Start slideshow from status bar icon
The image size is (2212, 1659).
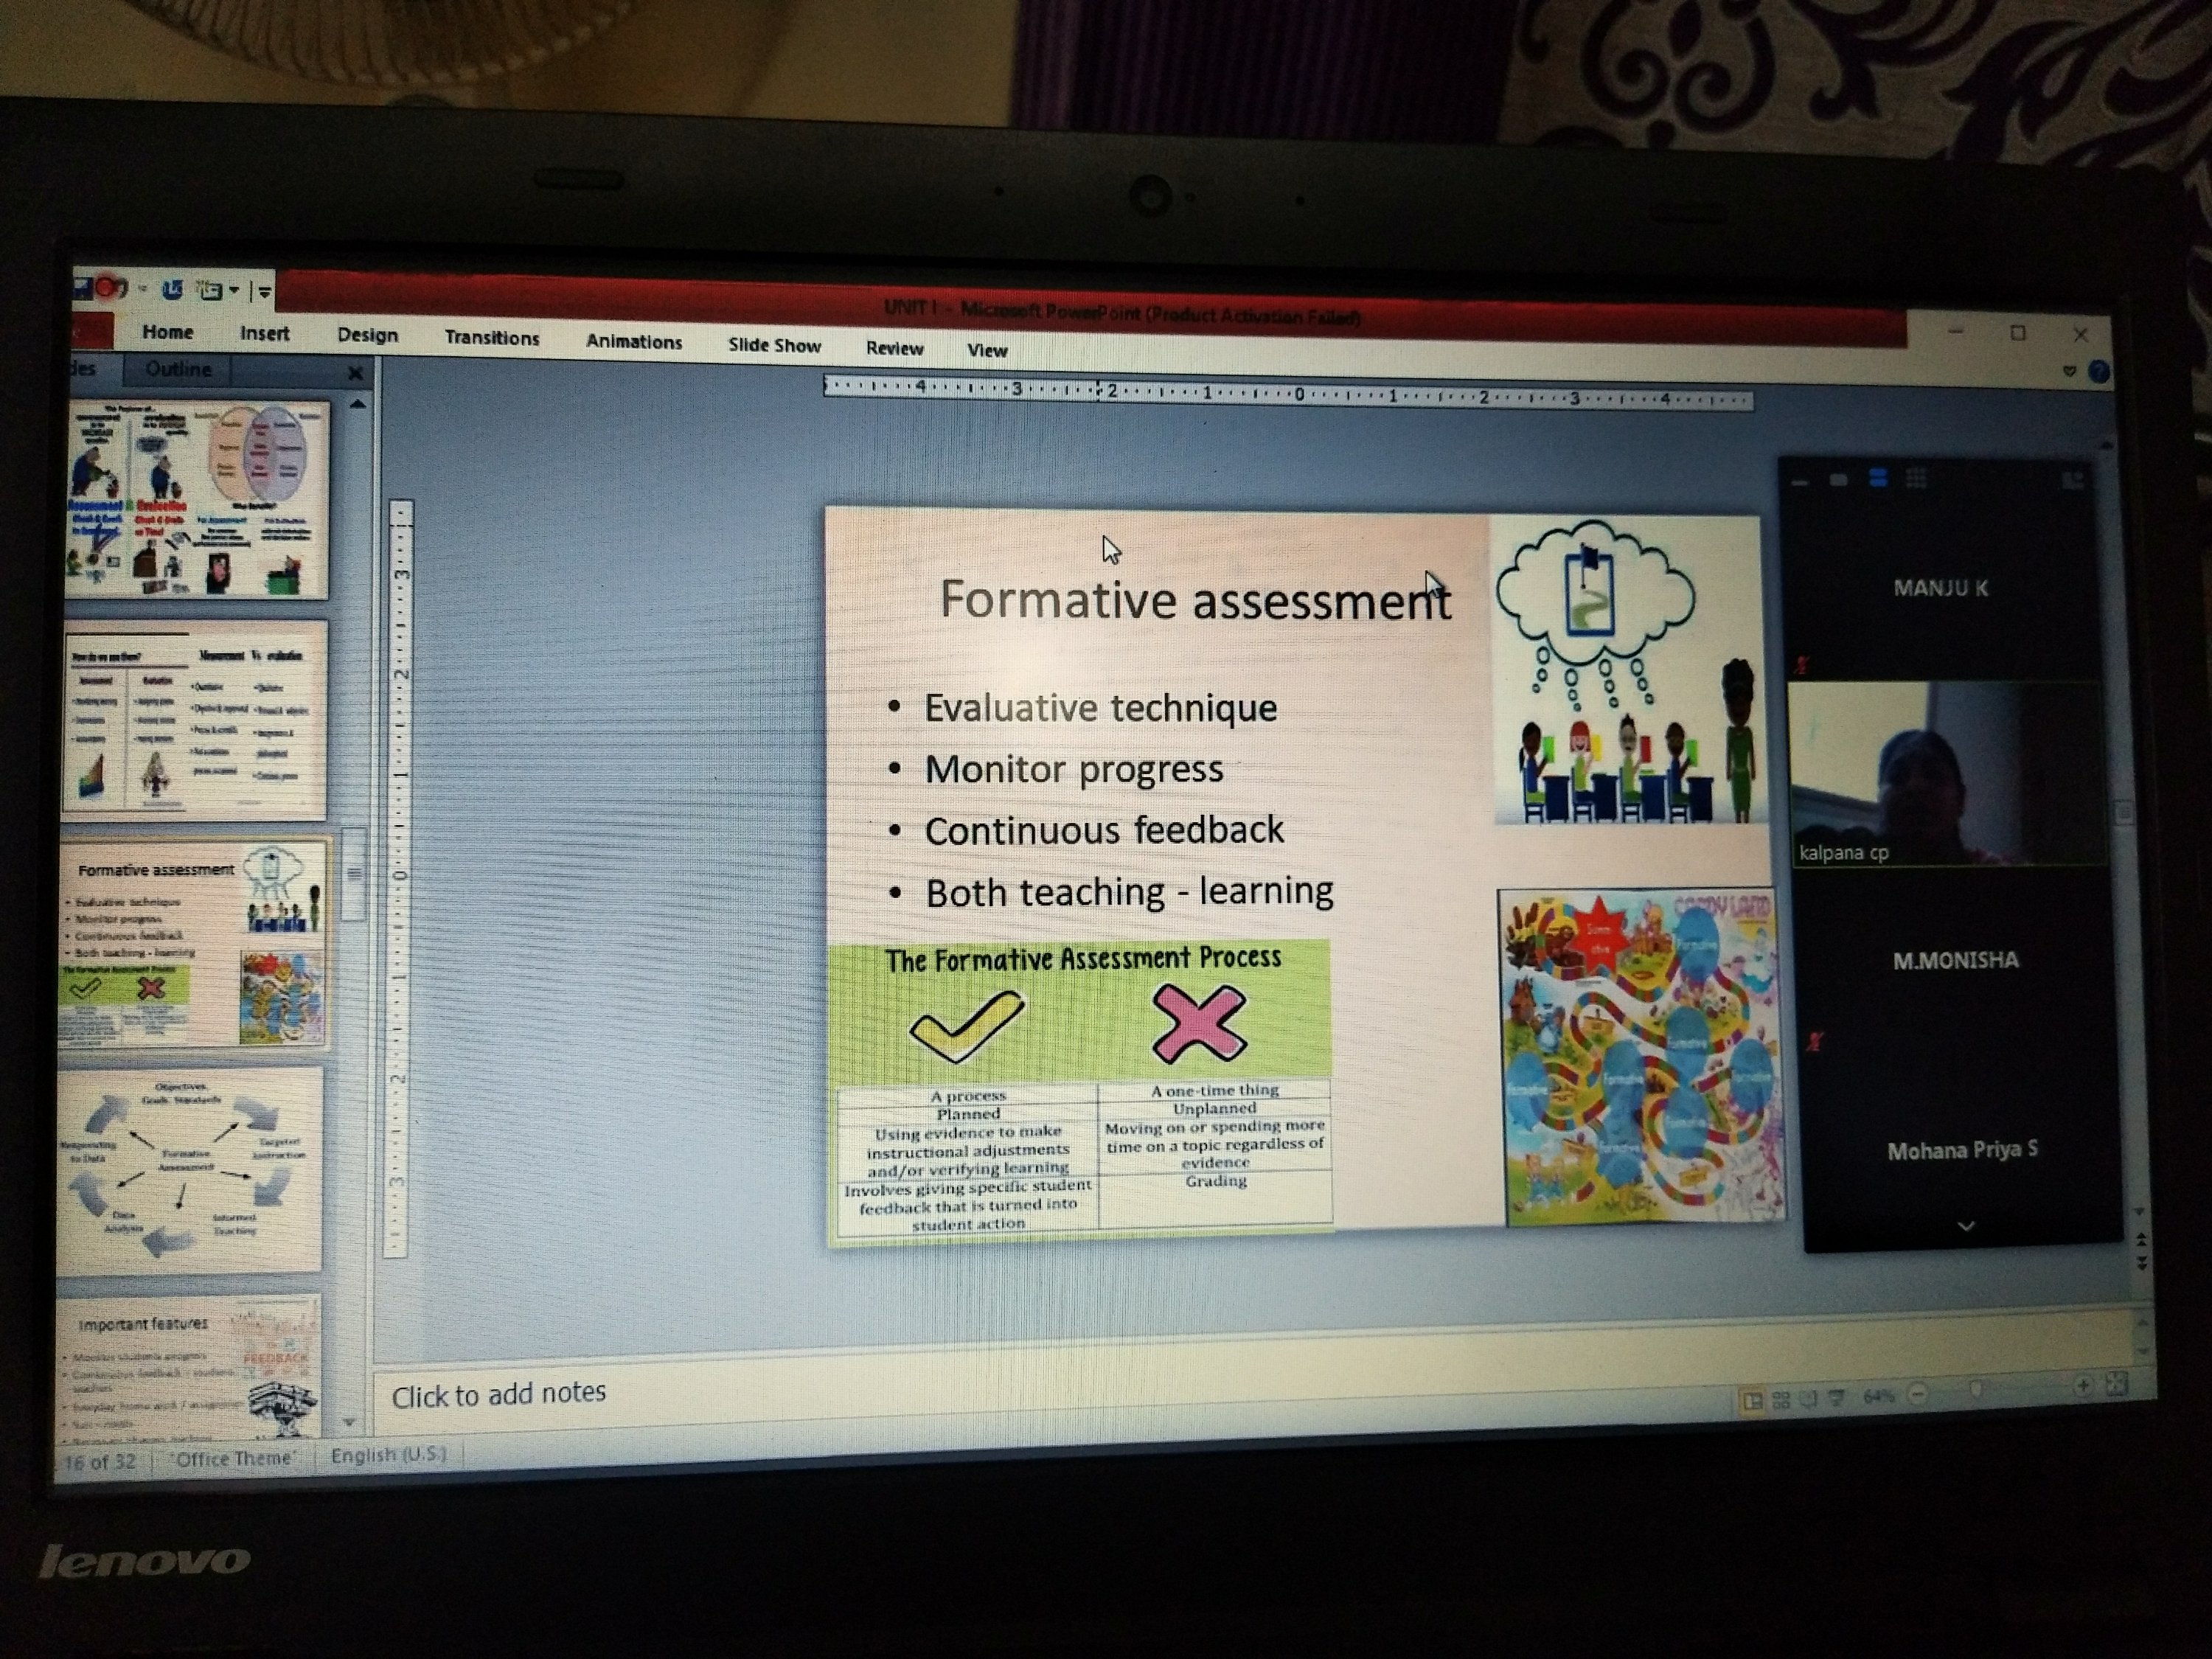pyautogui.click(x=1837, y=1398)
